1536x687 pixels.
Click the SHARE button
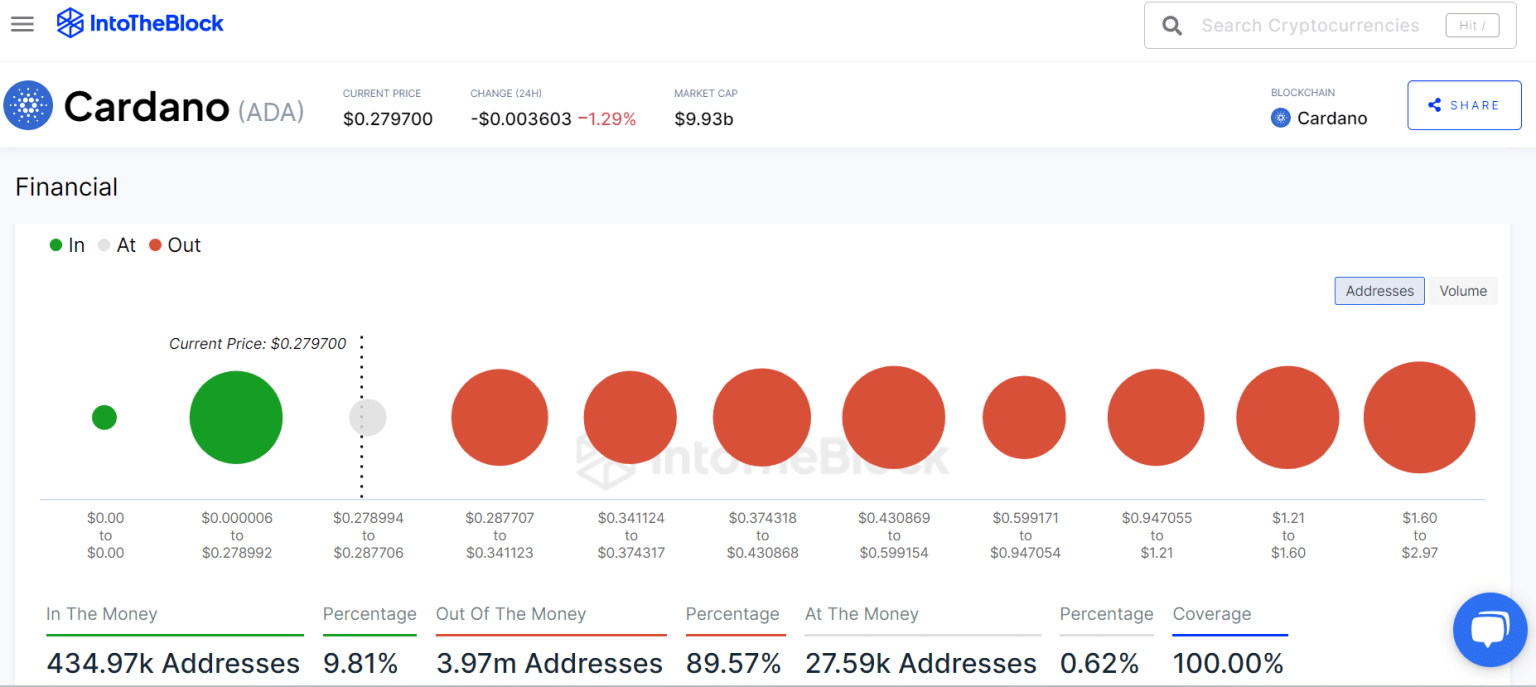click(x=1463, y=105)
